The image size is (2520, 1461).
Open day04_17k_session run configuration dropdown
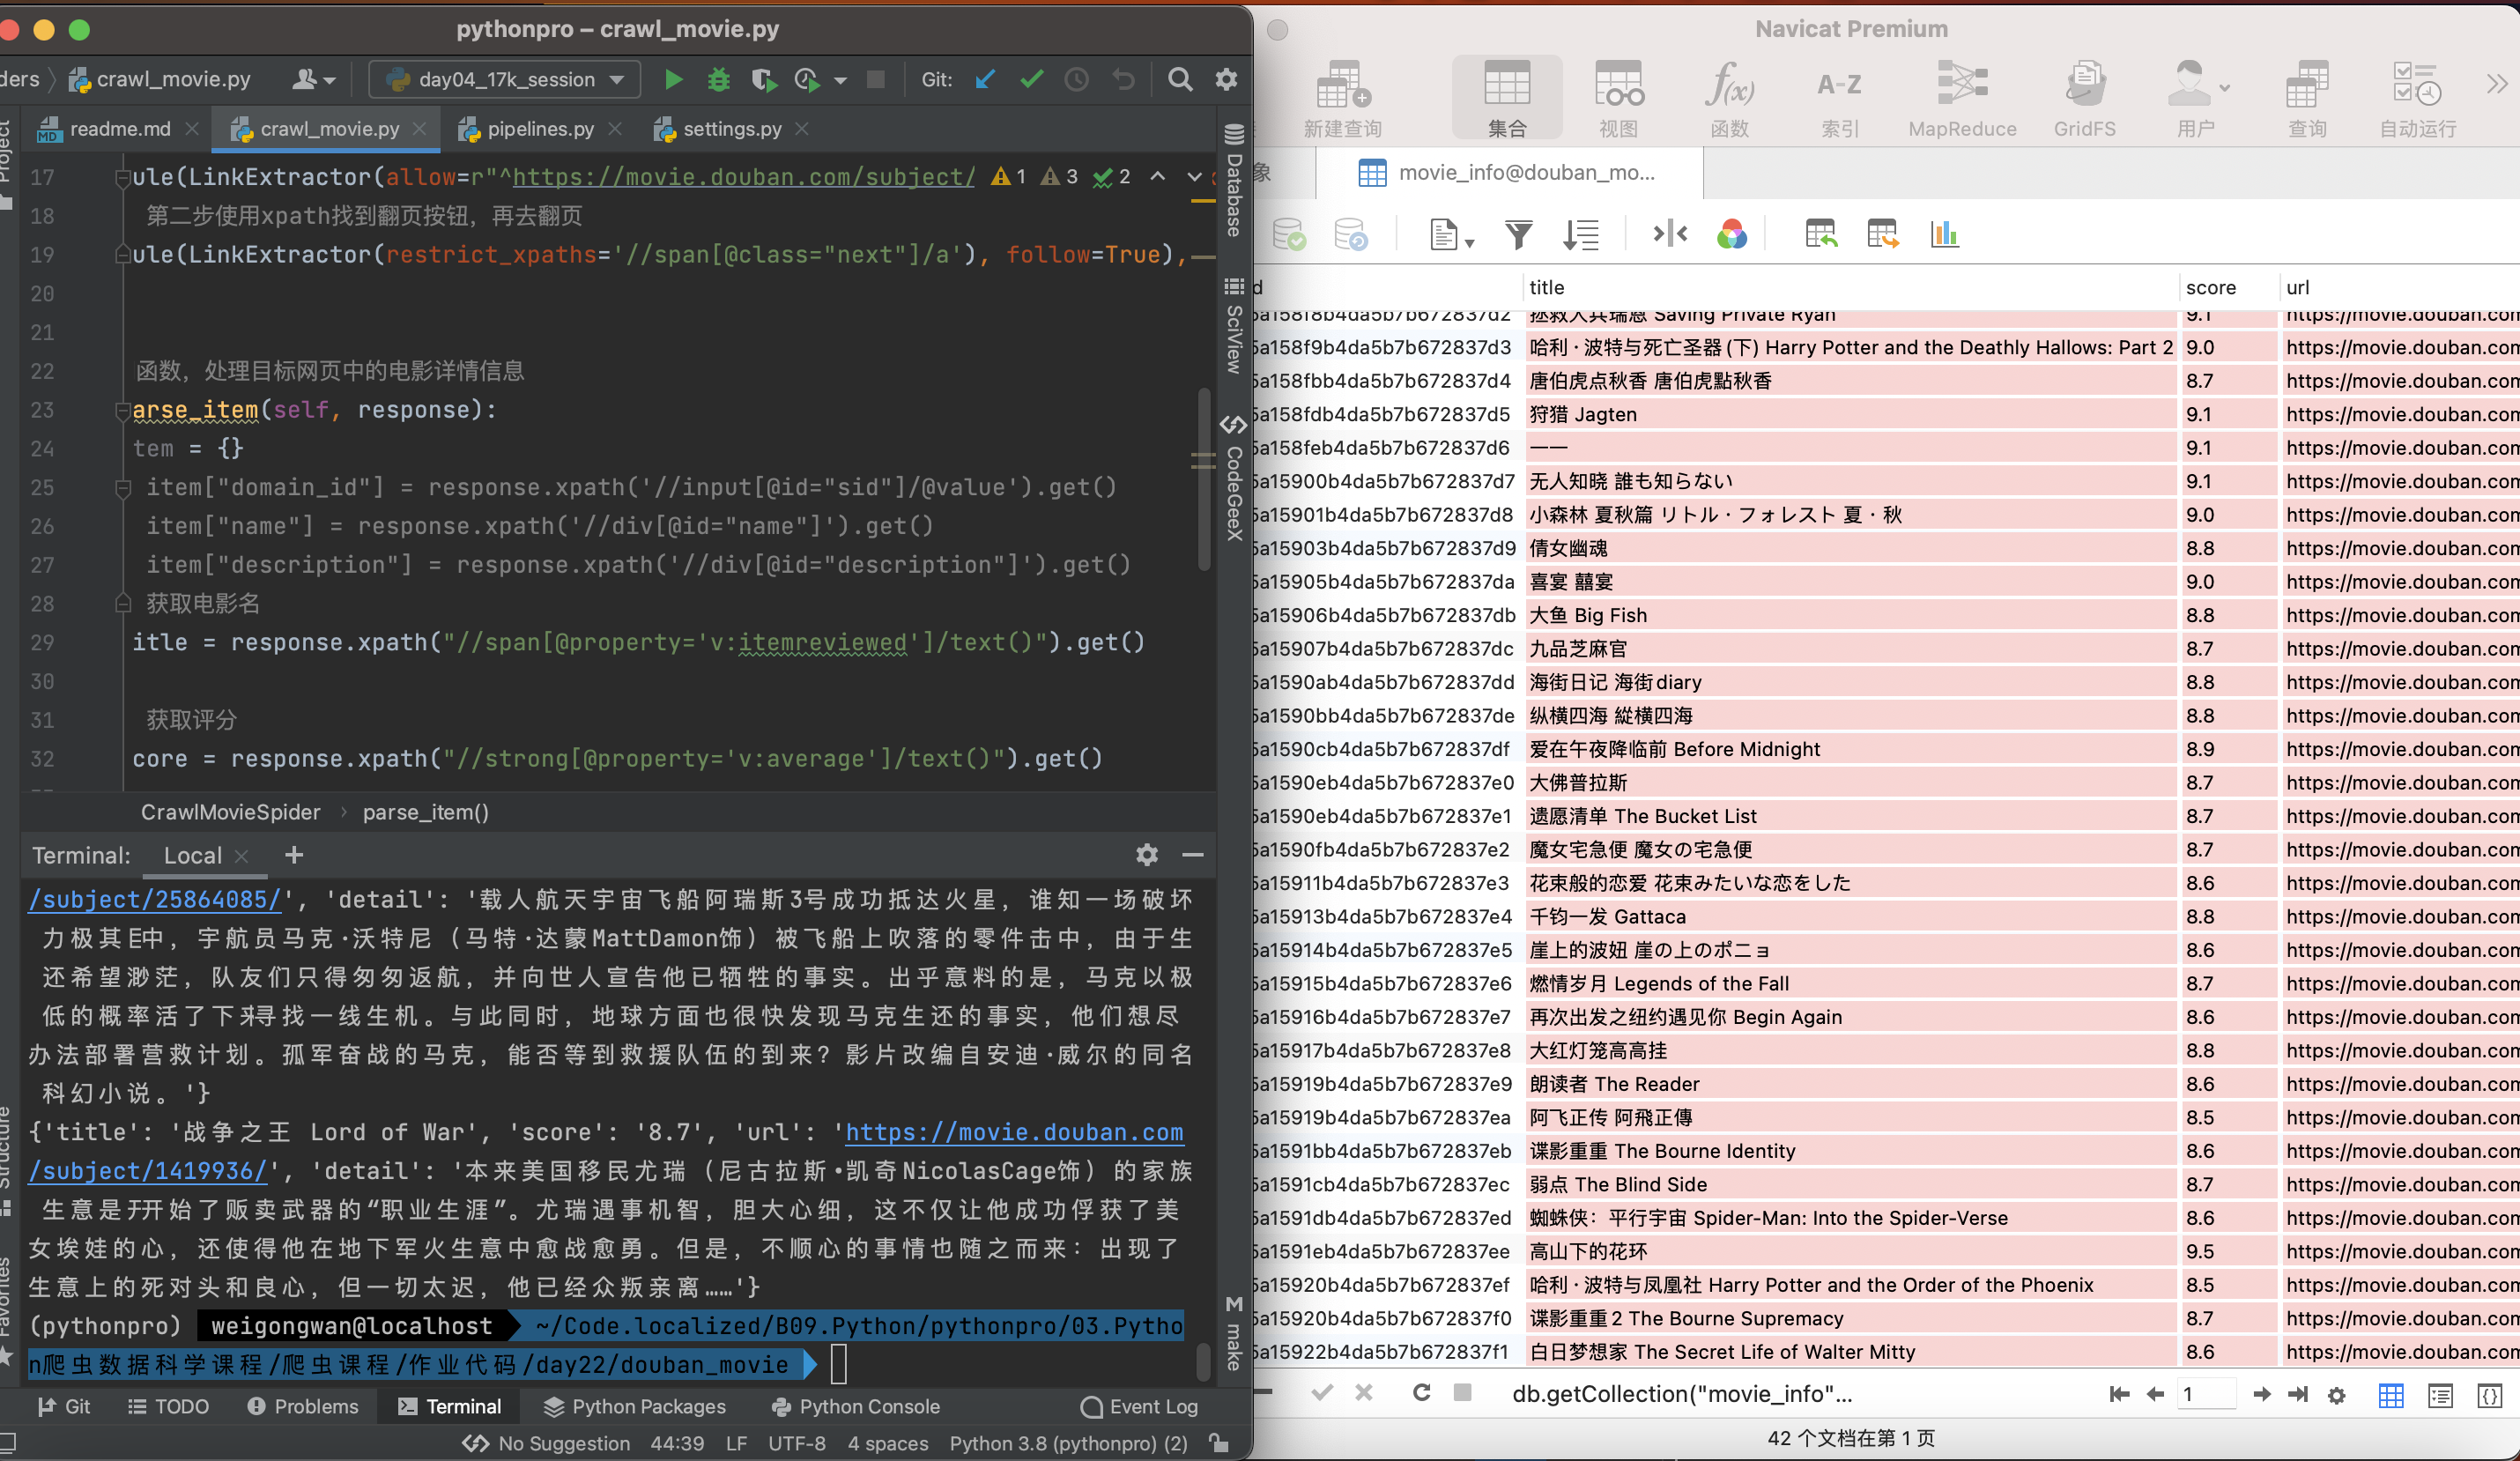(504, 79)
